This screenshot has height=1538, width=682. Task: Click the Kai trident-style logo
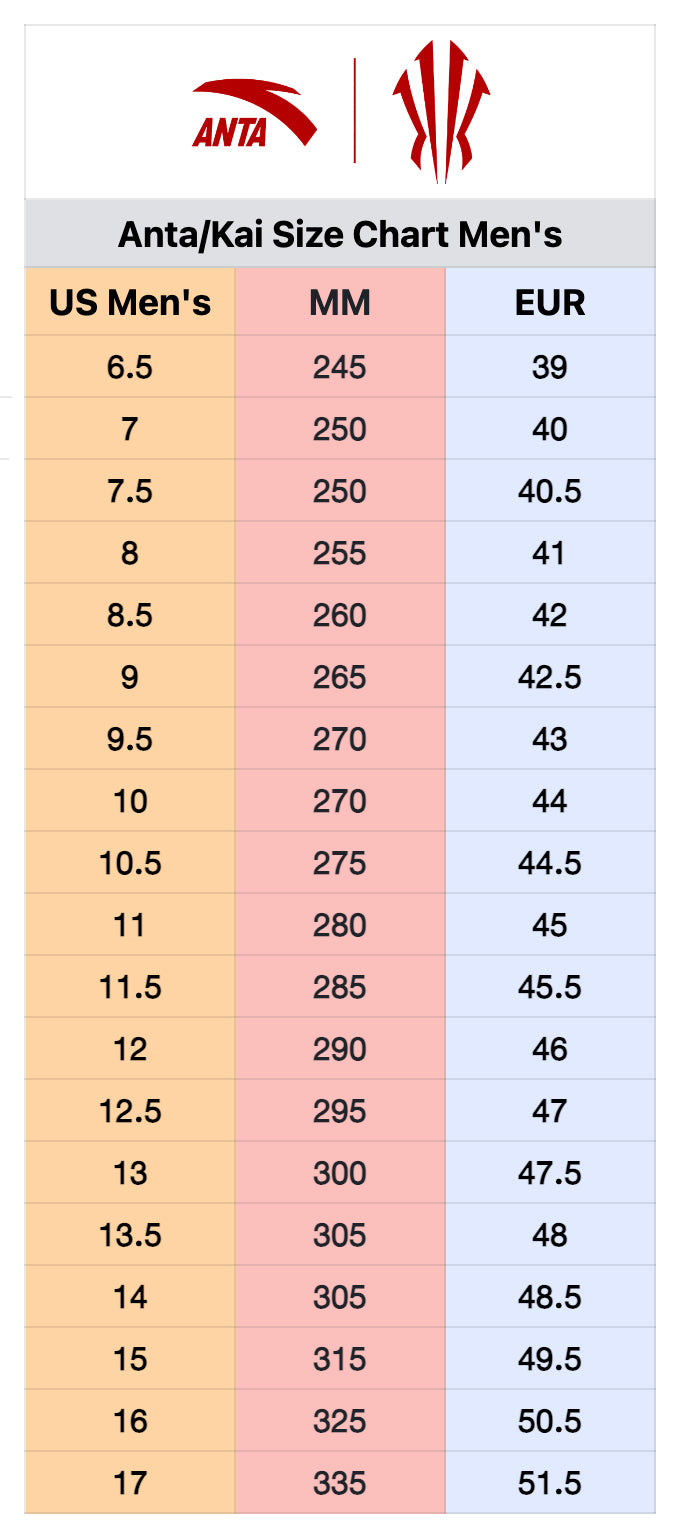pos(441,110)
